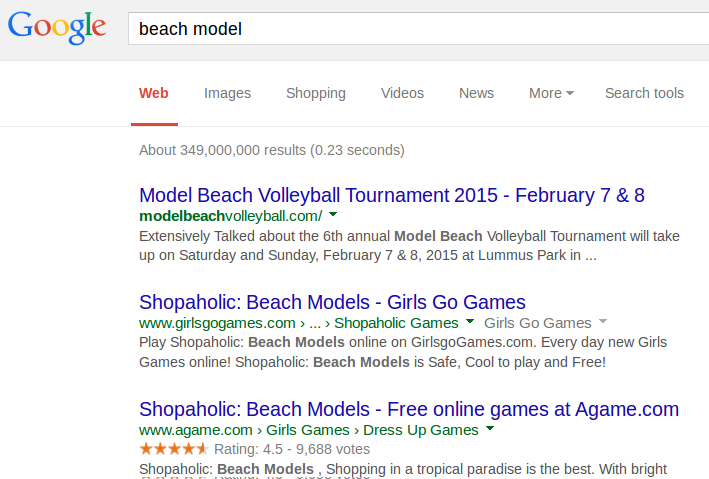Expand the More dropdown menu
This screenshot has width=709, height=479.
pyautogui.click(x=551, y=93)
